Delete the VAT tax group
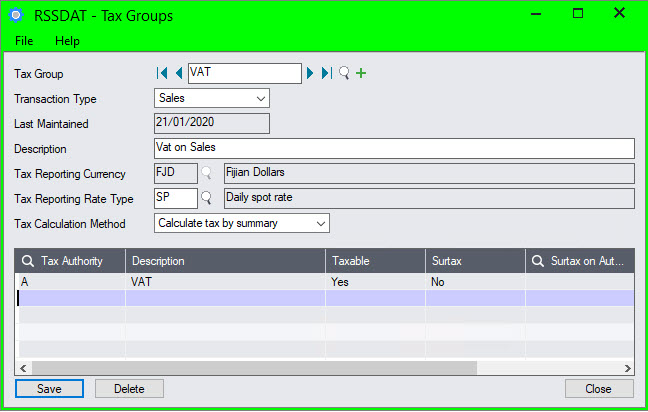Image resolution: width=648 pixels, height=412 pixels. (x=129, y=389)
